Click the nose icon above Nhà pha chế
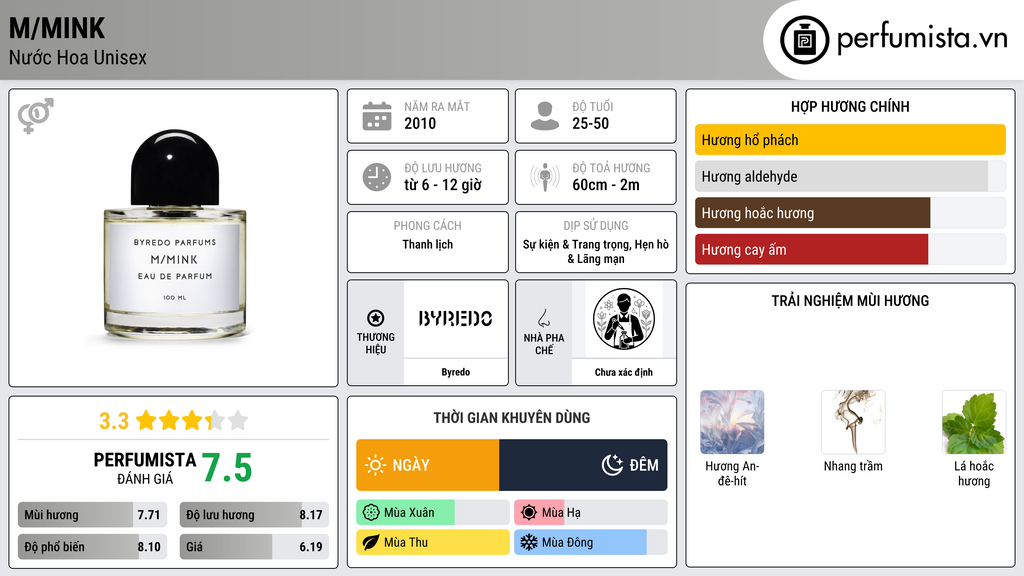Screen dimensions: 1024x576 pos(543,318)
